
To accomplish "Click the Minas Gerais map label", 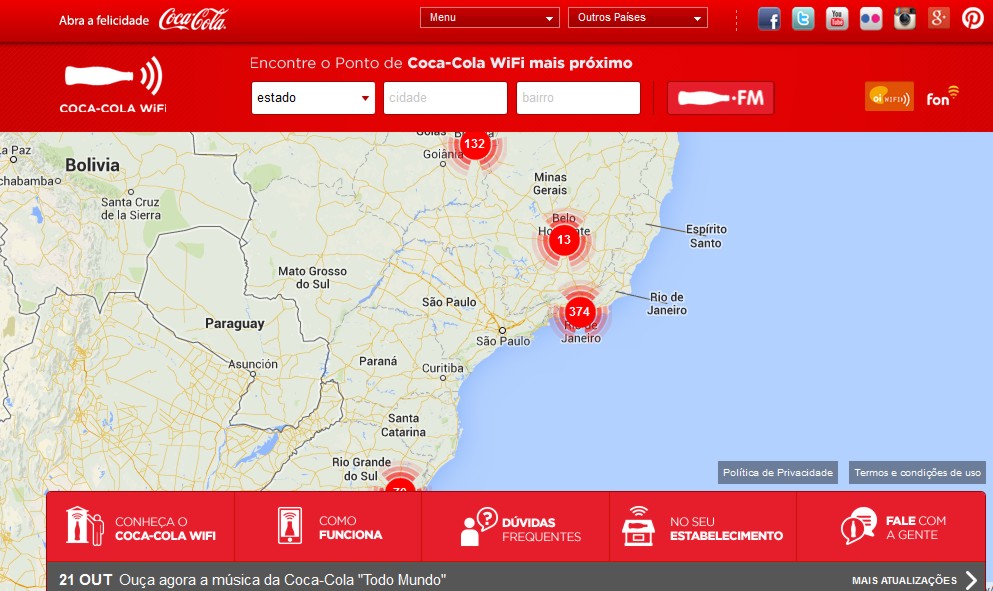I will pyautogui.click(x=550, y=184).
